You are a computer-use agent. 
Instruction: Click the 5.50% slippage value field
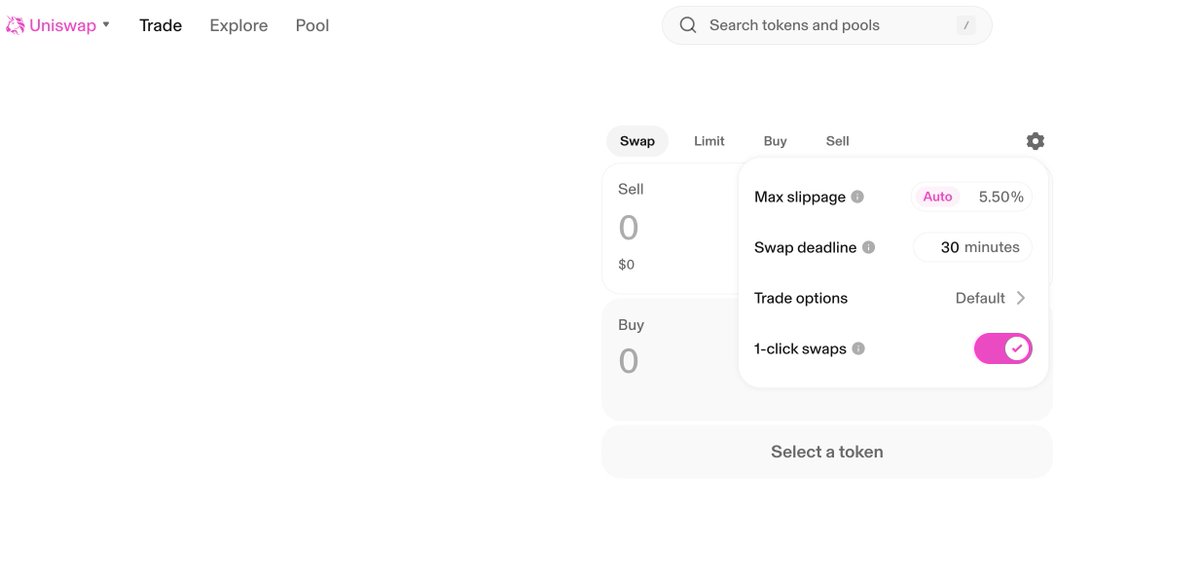[1001, 197]
